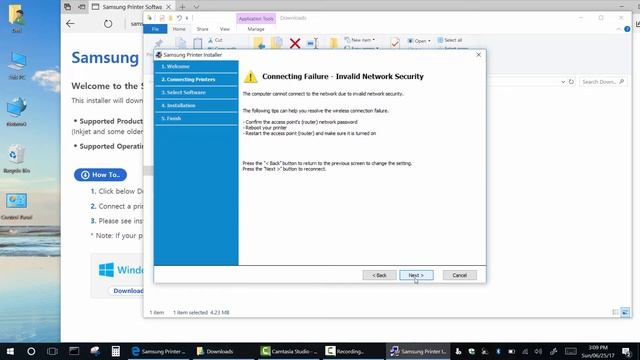
Task: Click Select all in the Explorer ribbon
Action: pyautogui.click(x=450, y=40)
